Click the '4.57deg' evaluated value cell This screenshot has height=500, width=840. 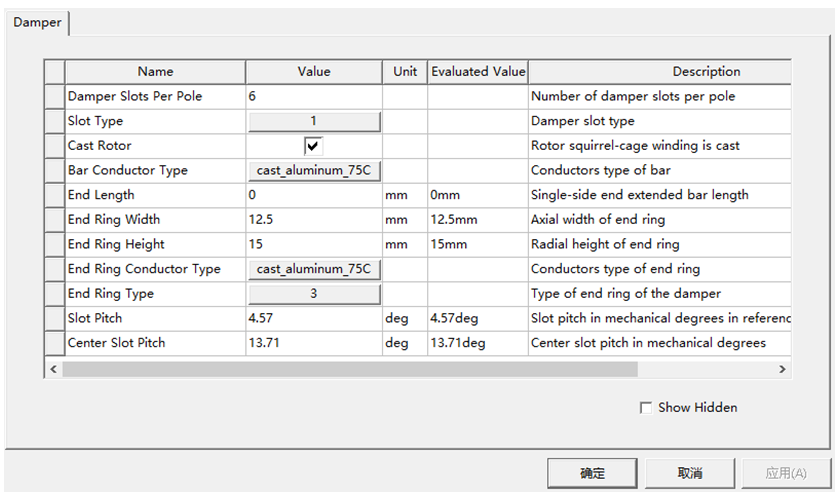(x=478, y=318)
